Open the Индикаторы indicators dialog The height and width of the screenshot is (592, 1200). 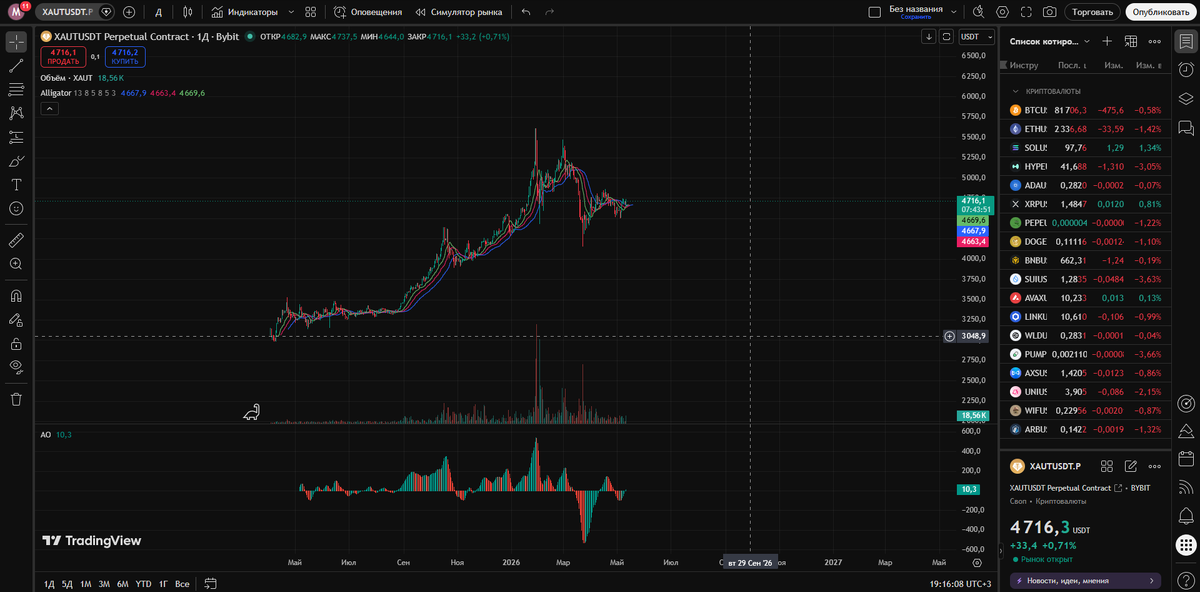coord(244,12)
